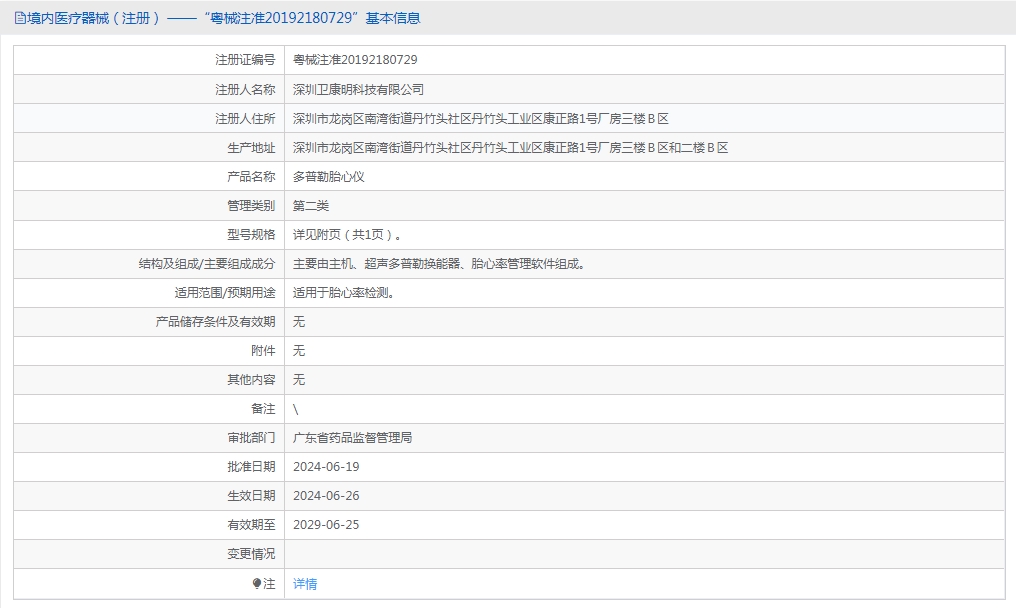Click the 生产地址 address value ending 二楼B区

pos(511,148)
